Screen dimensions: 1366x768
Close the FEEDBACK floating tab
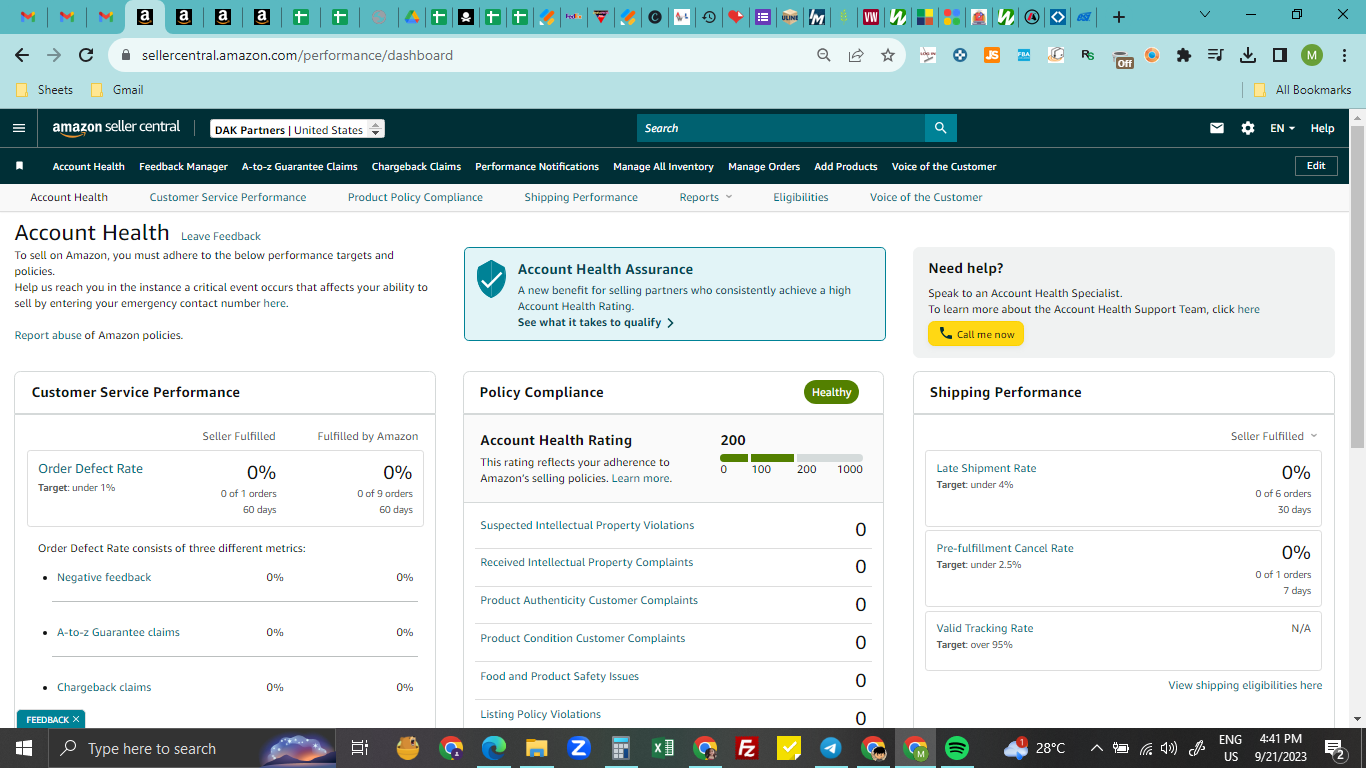pyautogui.click(x=76, y=719)
